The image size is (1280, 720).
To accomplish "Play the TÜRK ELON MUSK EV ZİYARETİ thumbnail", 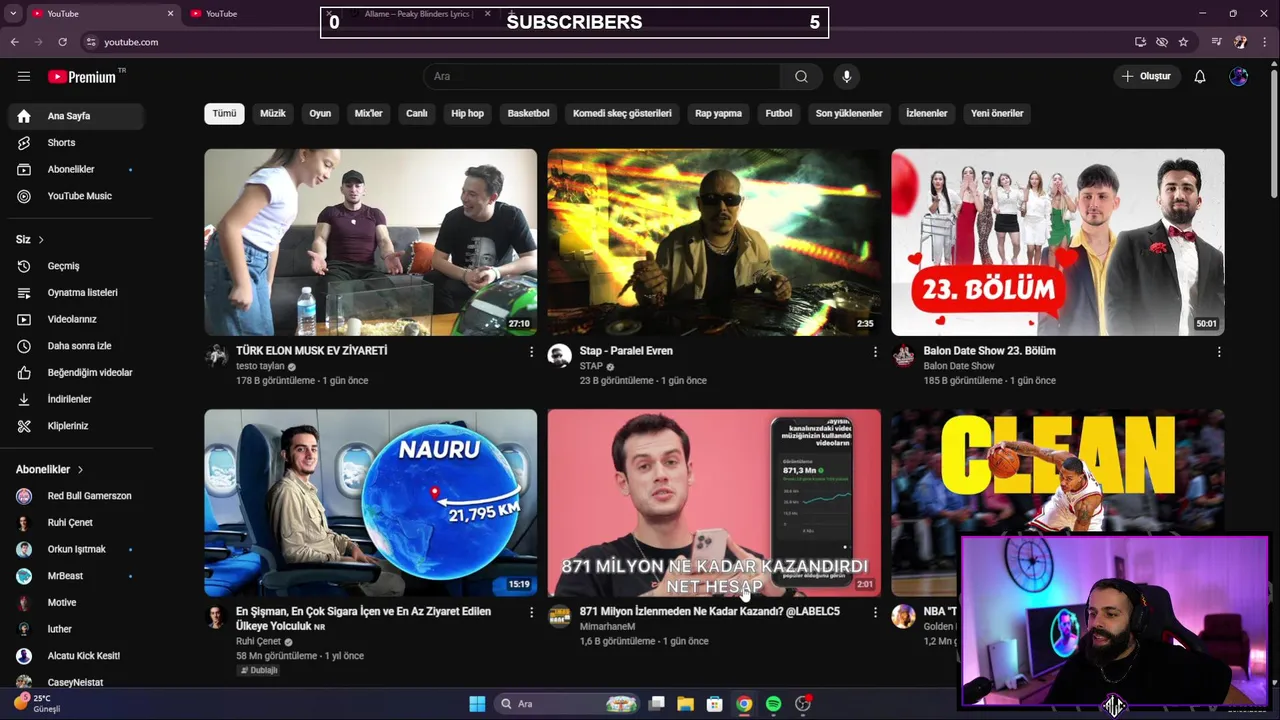I will pyautogui.click(x=370, y=242).
